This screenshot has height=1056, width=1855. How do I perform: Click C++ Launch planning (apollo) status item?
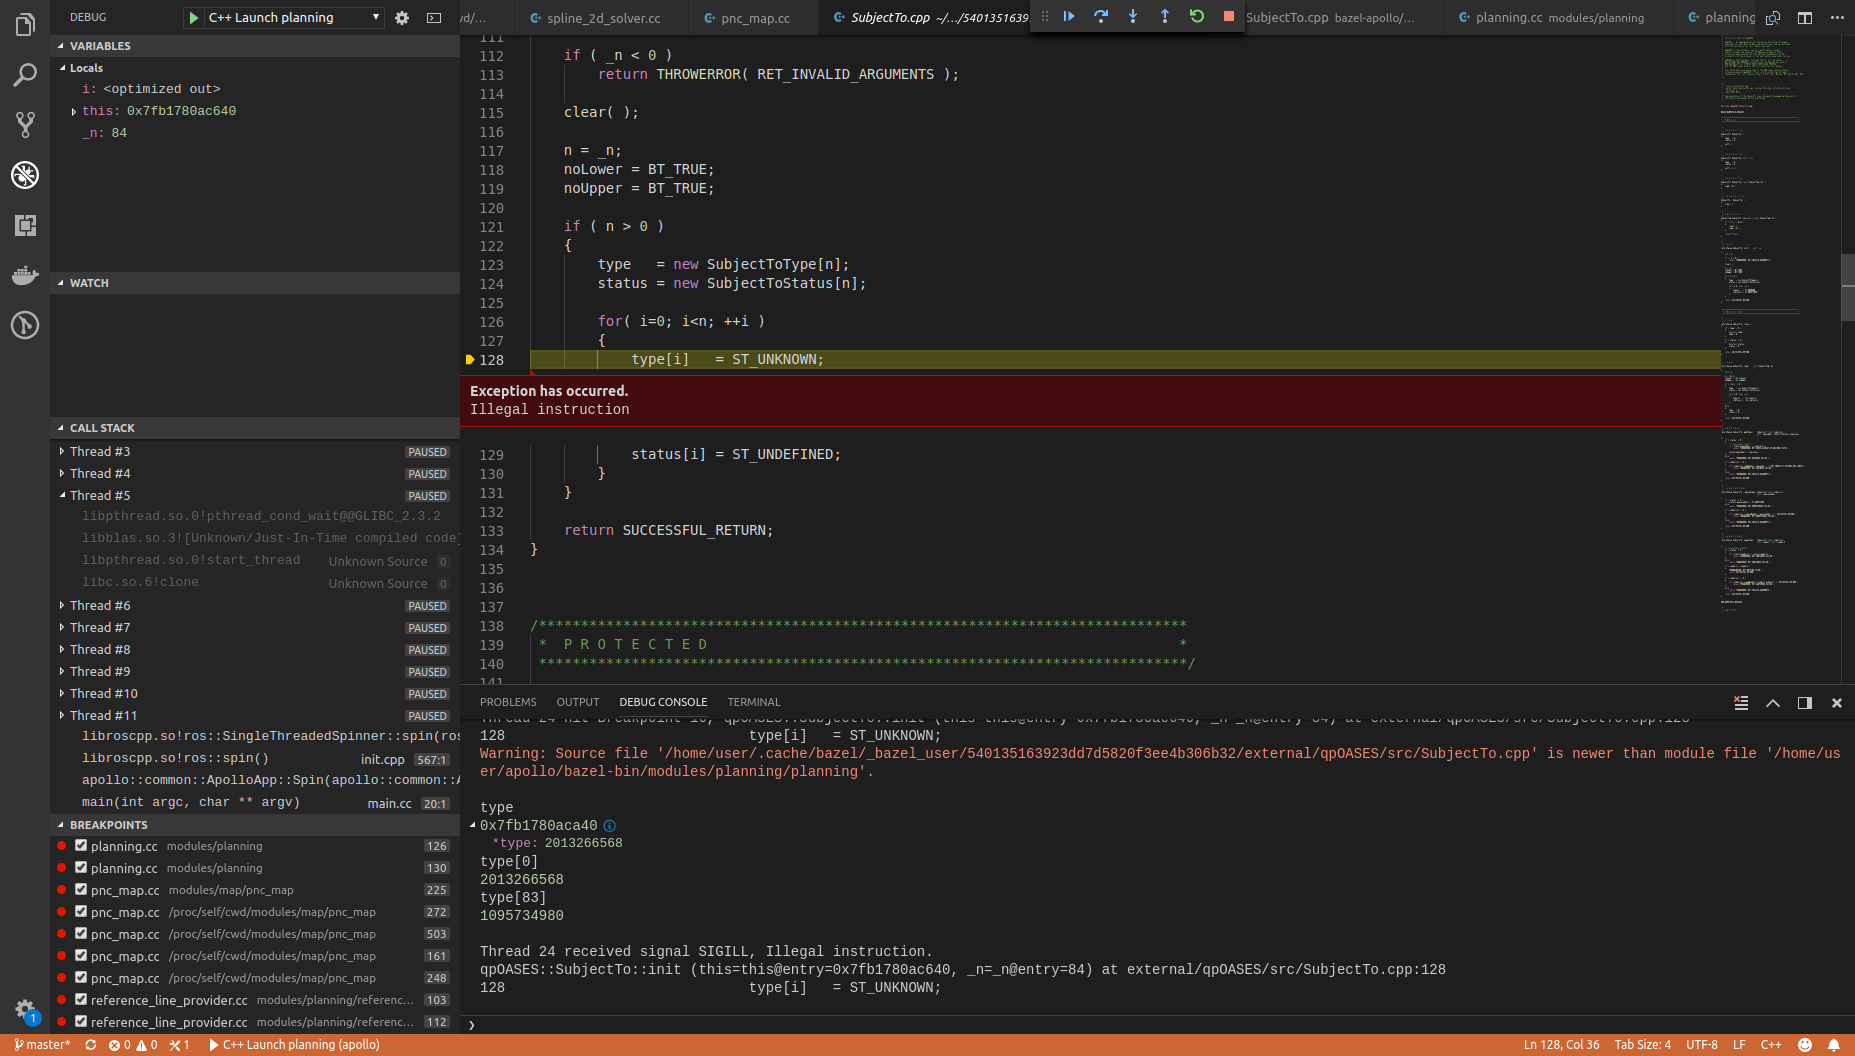pyautogui.click(x=294, y=1045)
